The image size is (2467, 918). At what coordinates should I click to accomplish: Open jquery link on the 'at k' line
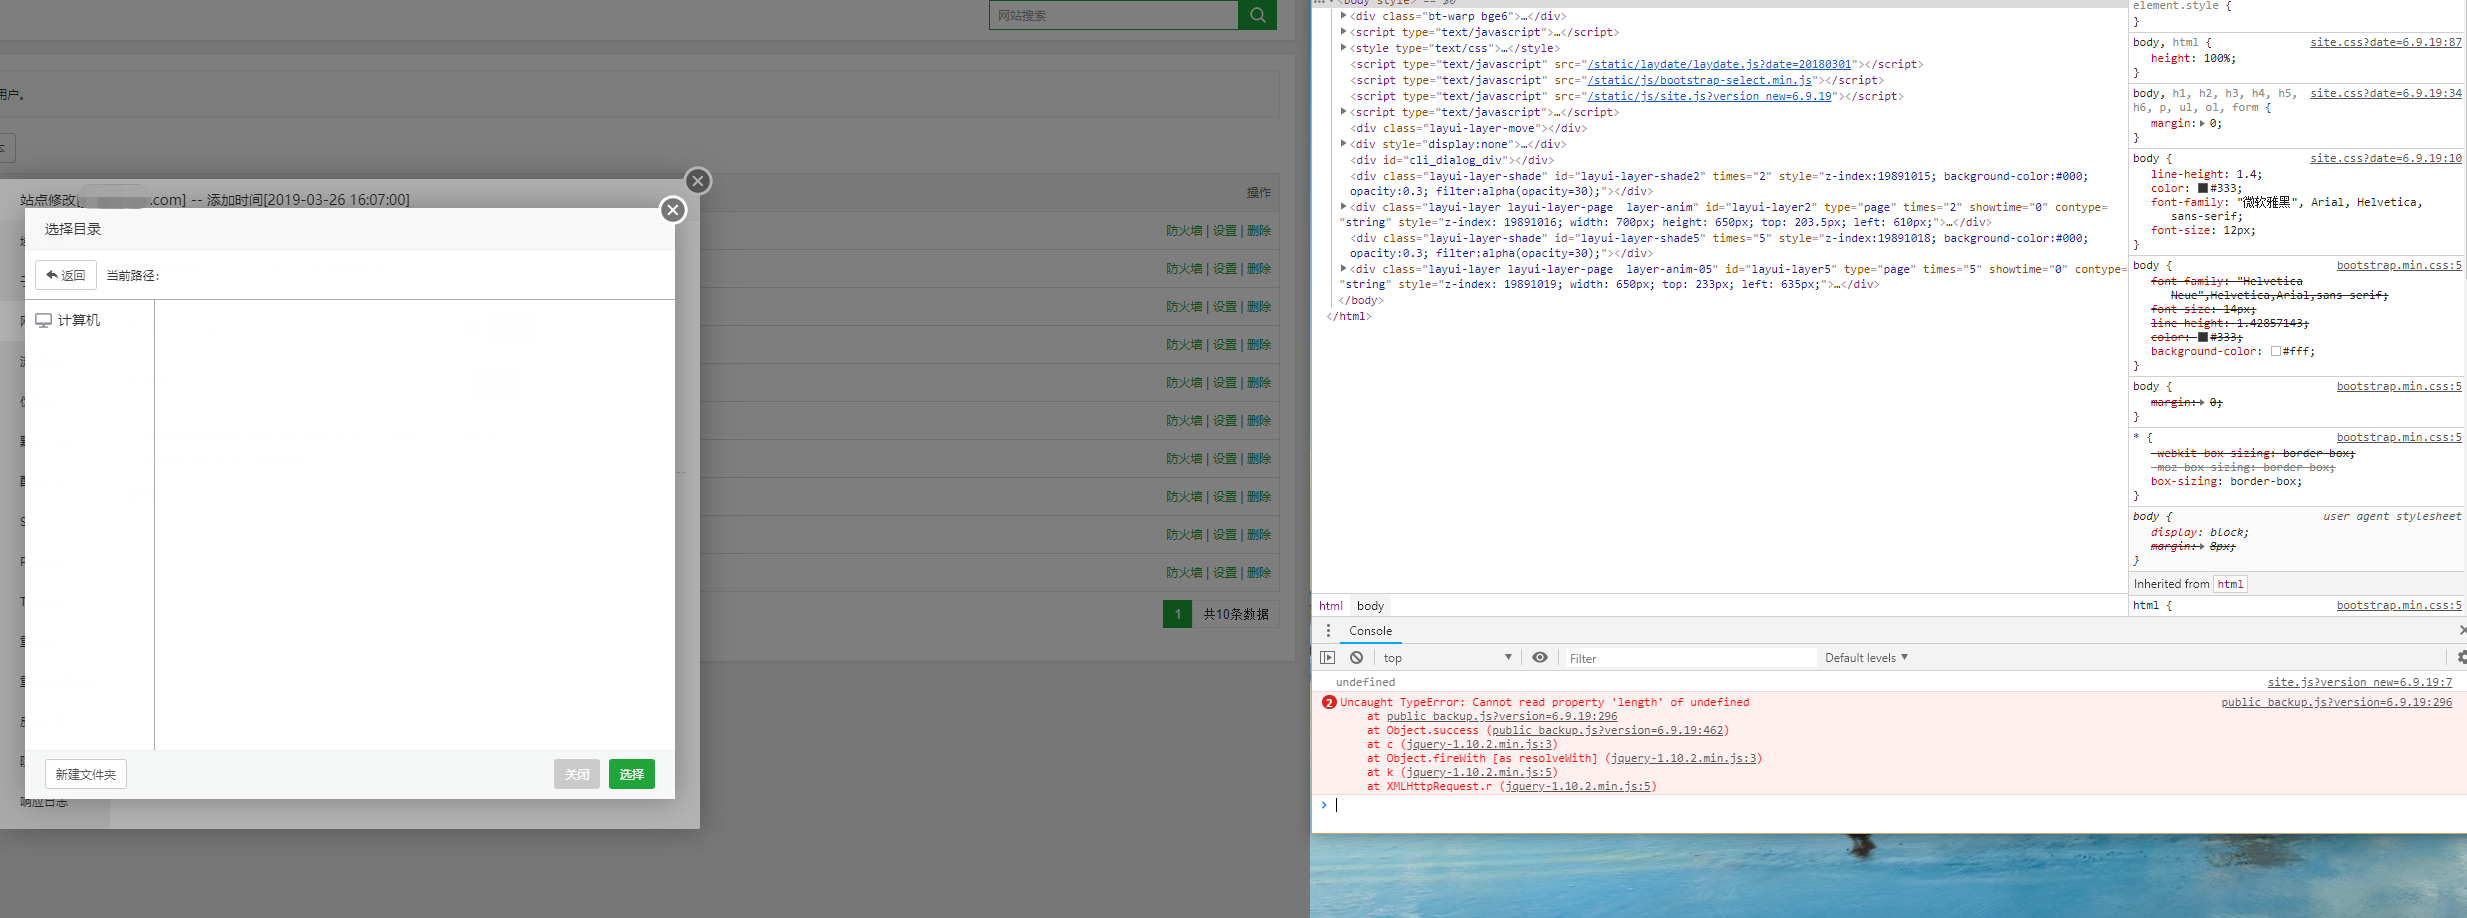point(1478,772)
